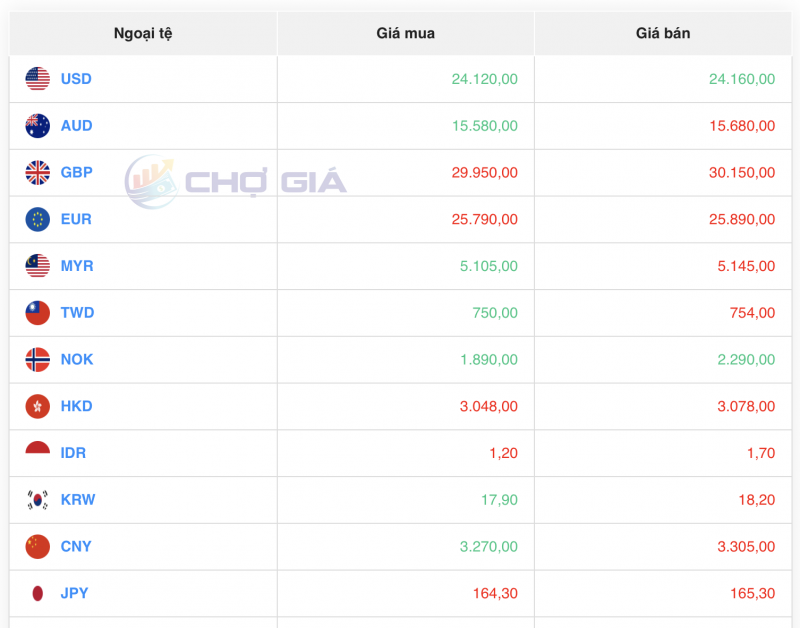This screenshot has height=628, width=800.
Task: Click the KRW South Korean flag icon
Action: (37, 499)
